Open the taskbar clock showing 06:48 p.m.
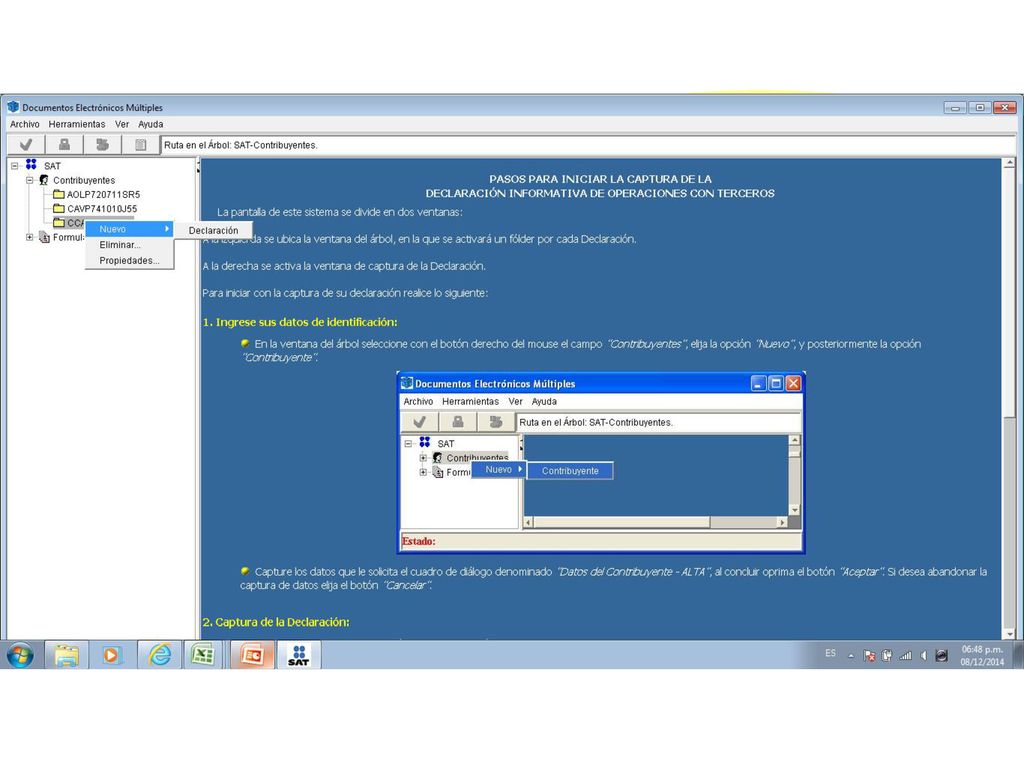This screenshot has width=1024, height=768. coord(982,655)
